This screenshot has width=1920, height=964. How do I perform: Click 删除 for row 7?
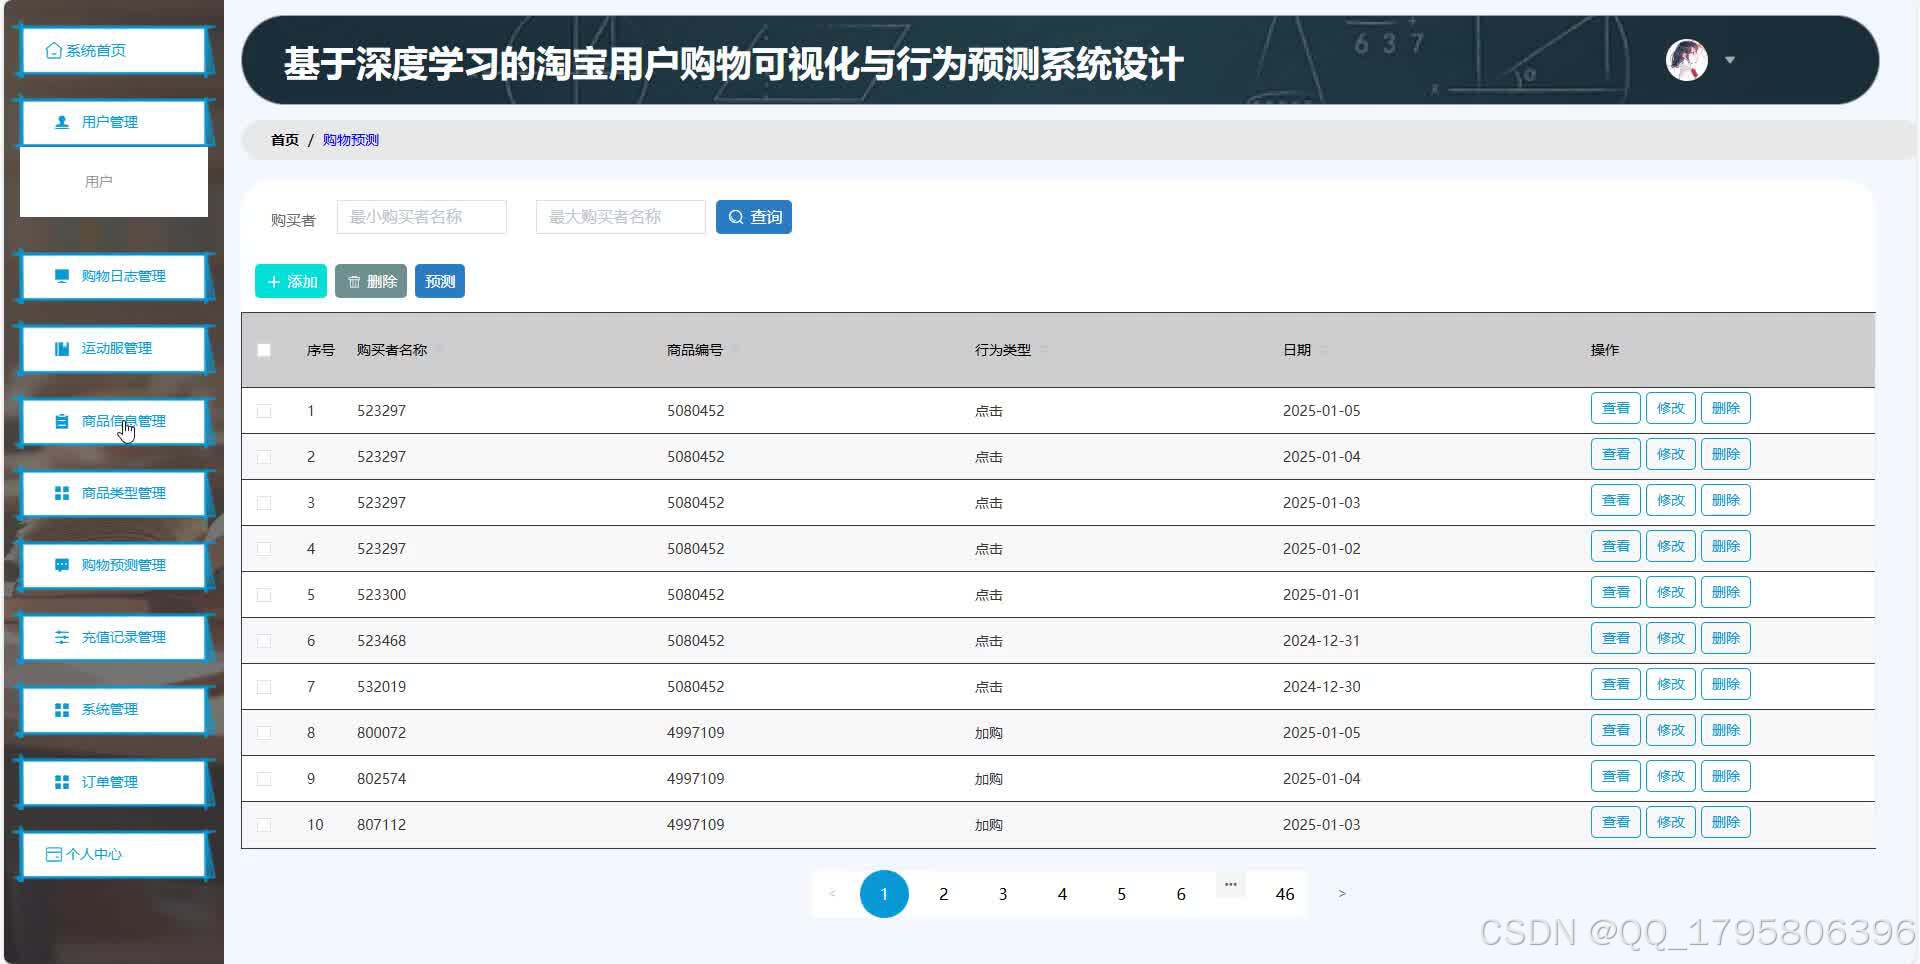1726,684
